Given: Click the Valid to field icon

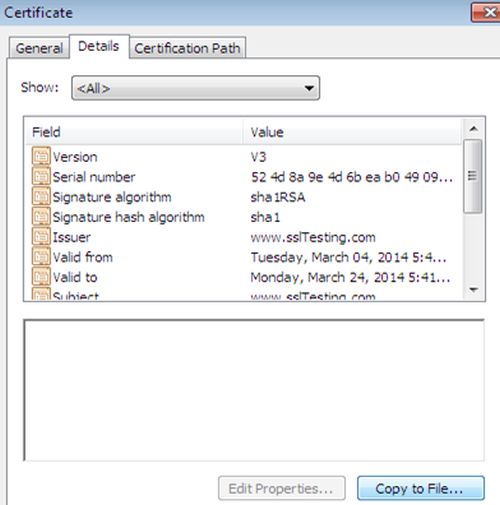Looking at the screenshot, I should [x=41, y=276].
